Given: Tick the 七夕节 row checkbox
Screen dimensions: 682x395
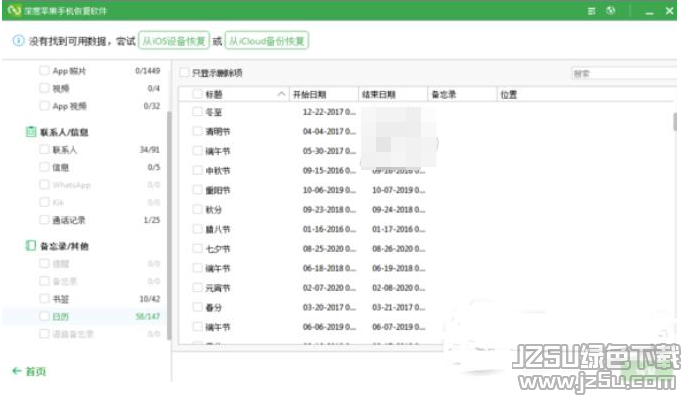Looking at the screenshot, I should [197, 248].
